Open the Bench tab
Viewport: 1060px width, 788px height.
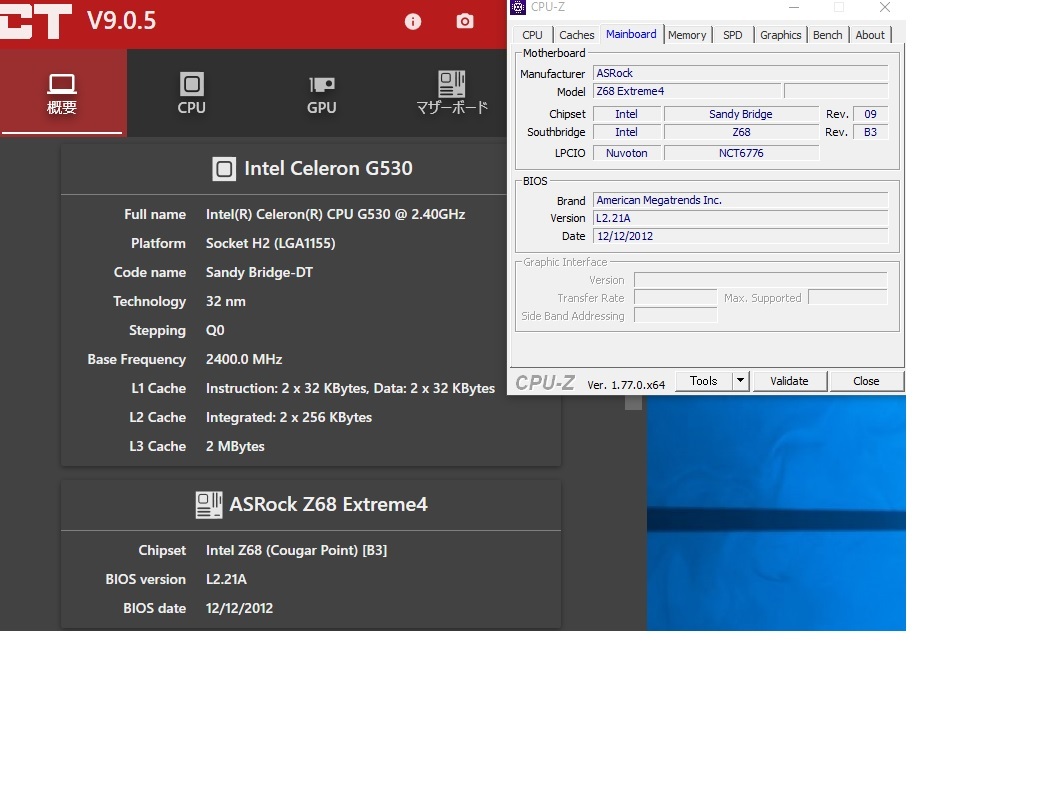[x=827, y=35]
